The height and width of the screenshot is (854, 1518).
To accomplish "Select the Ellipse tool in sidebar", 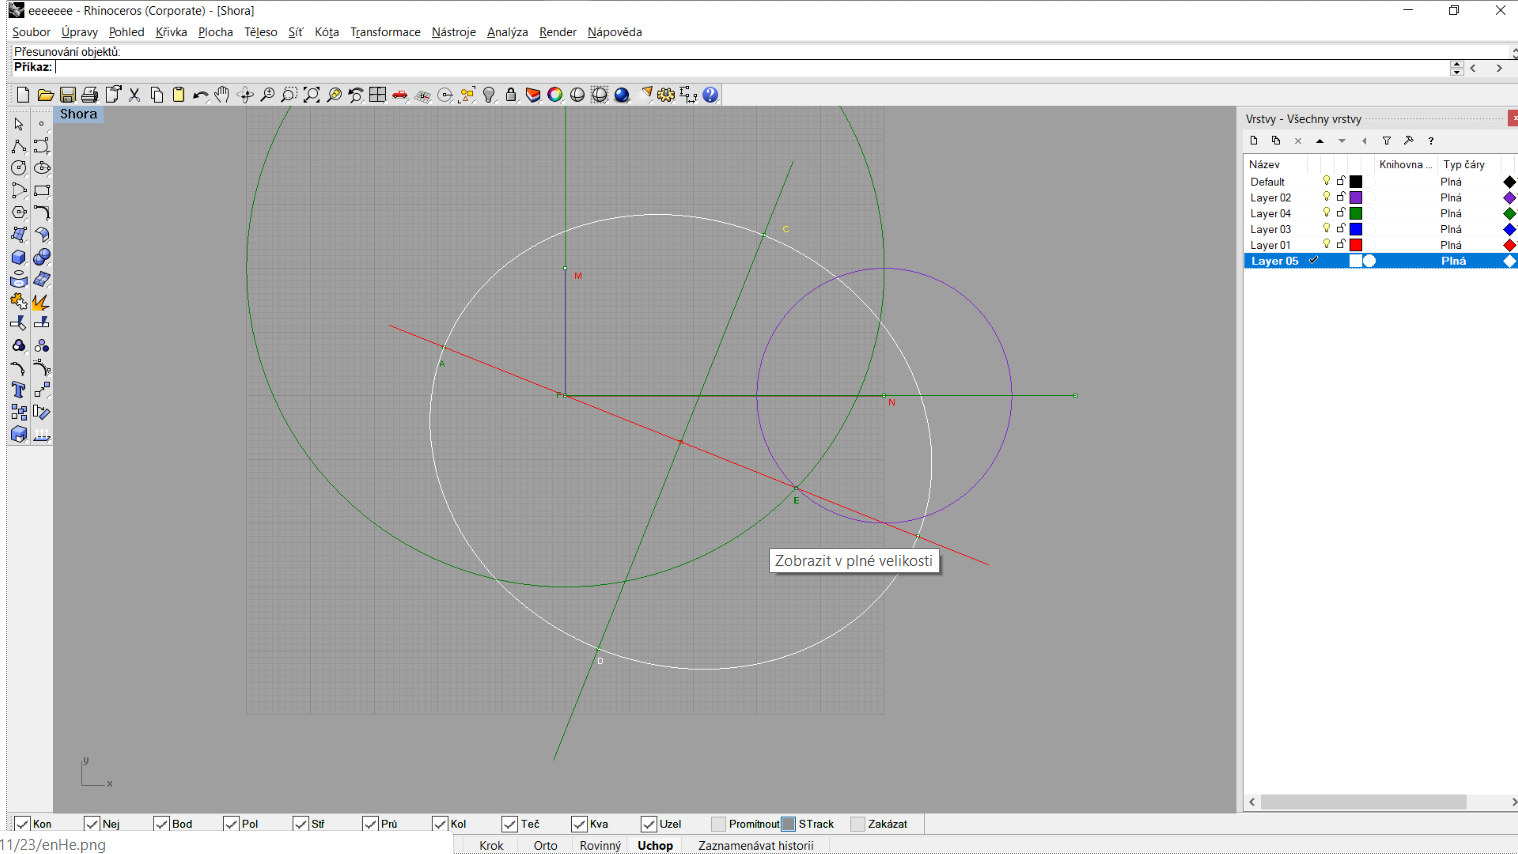I will 41,168.
